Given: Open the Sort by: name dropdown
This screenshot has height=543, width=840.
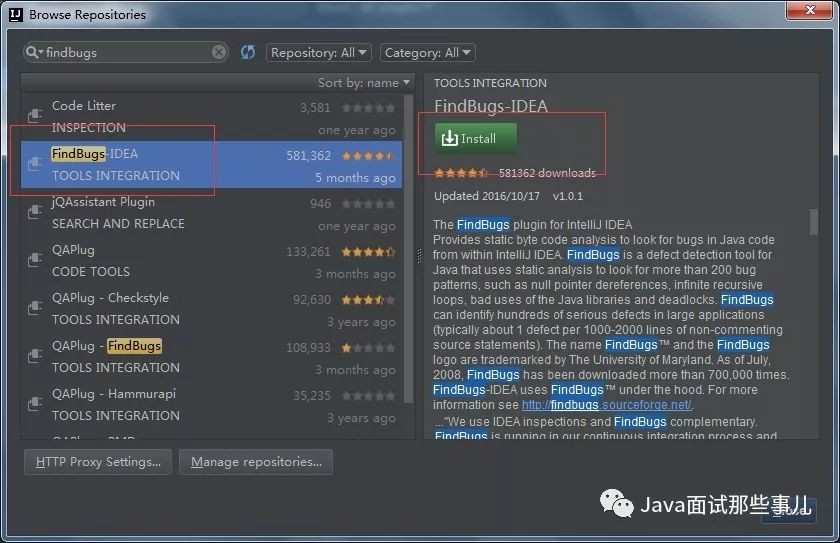Looking at the screenshot, I should (364, 82).
